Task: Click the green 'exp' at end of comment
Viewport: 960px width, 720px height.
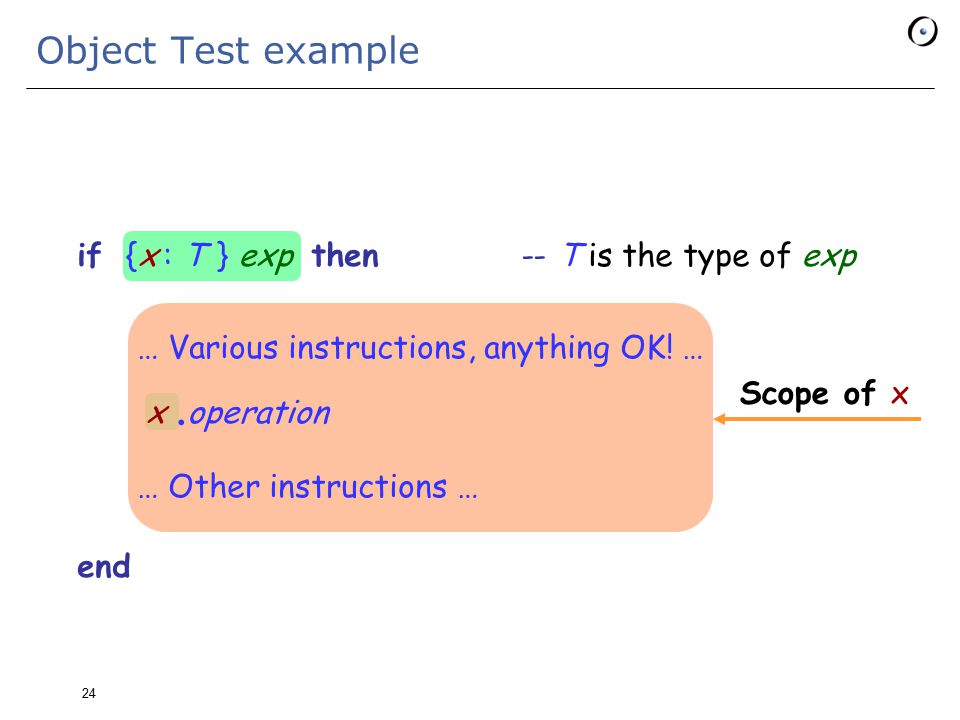Action: [830, 257]
